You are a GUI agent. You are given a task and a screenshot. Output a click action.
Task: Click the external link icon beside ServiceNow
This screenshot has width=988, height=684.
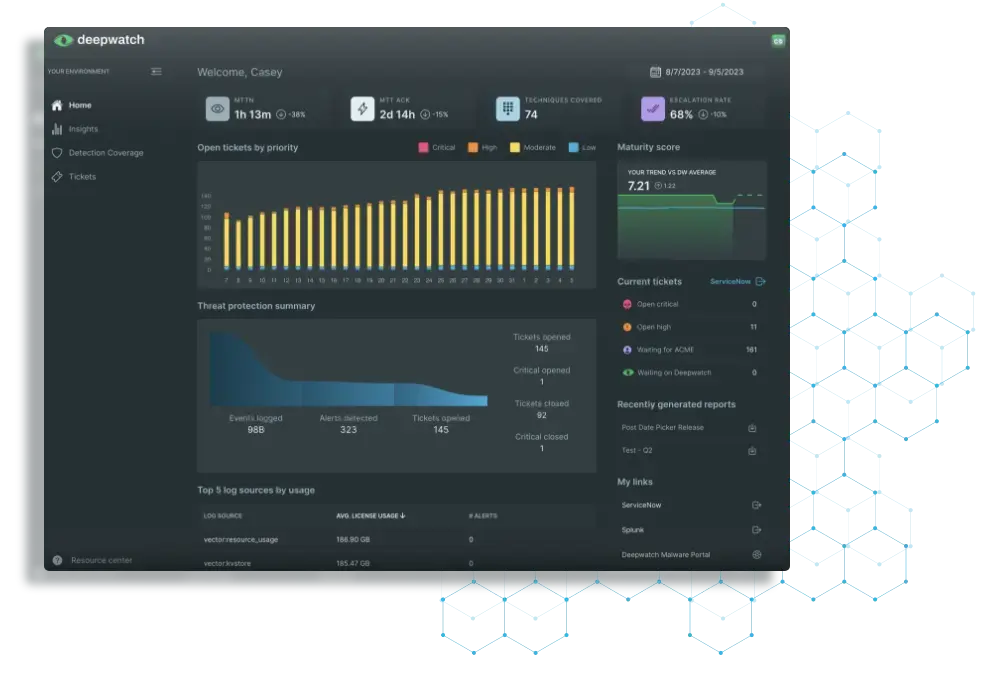point(761,282)
